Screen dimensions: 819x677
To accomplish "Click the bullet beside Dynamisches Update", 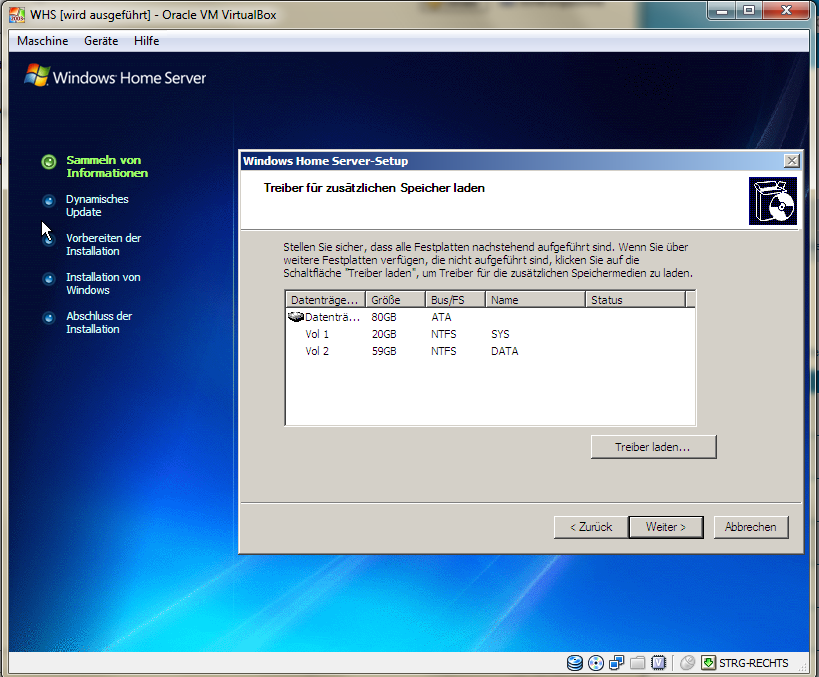I will coord(49,201).
